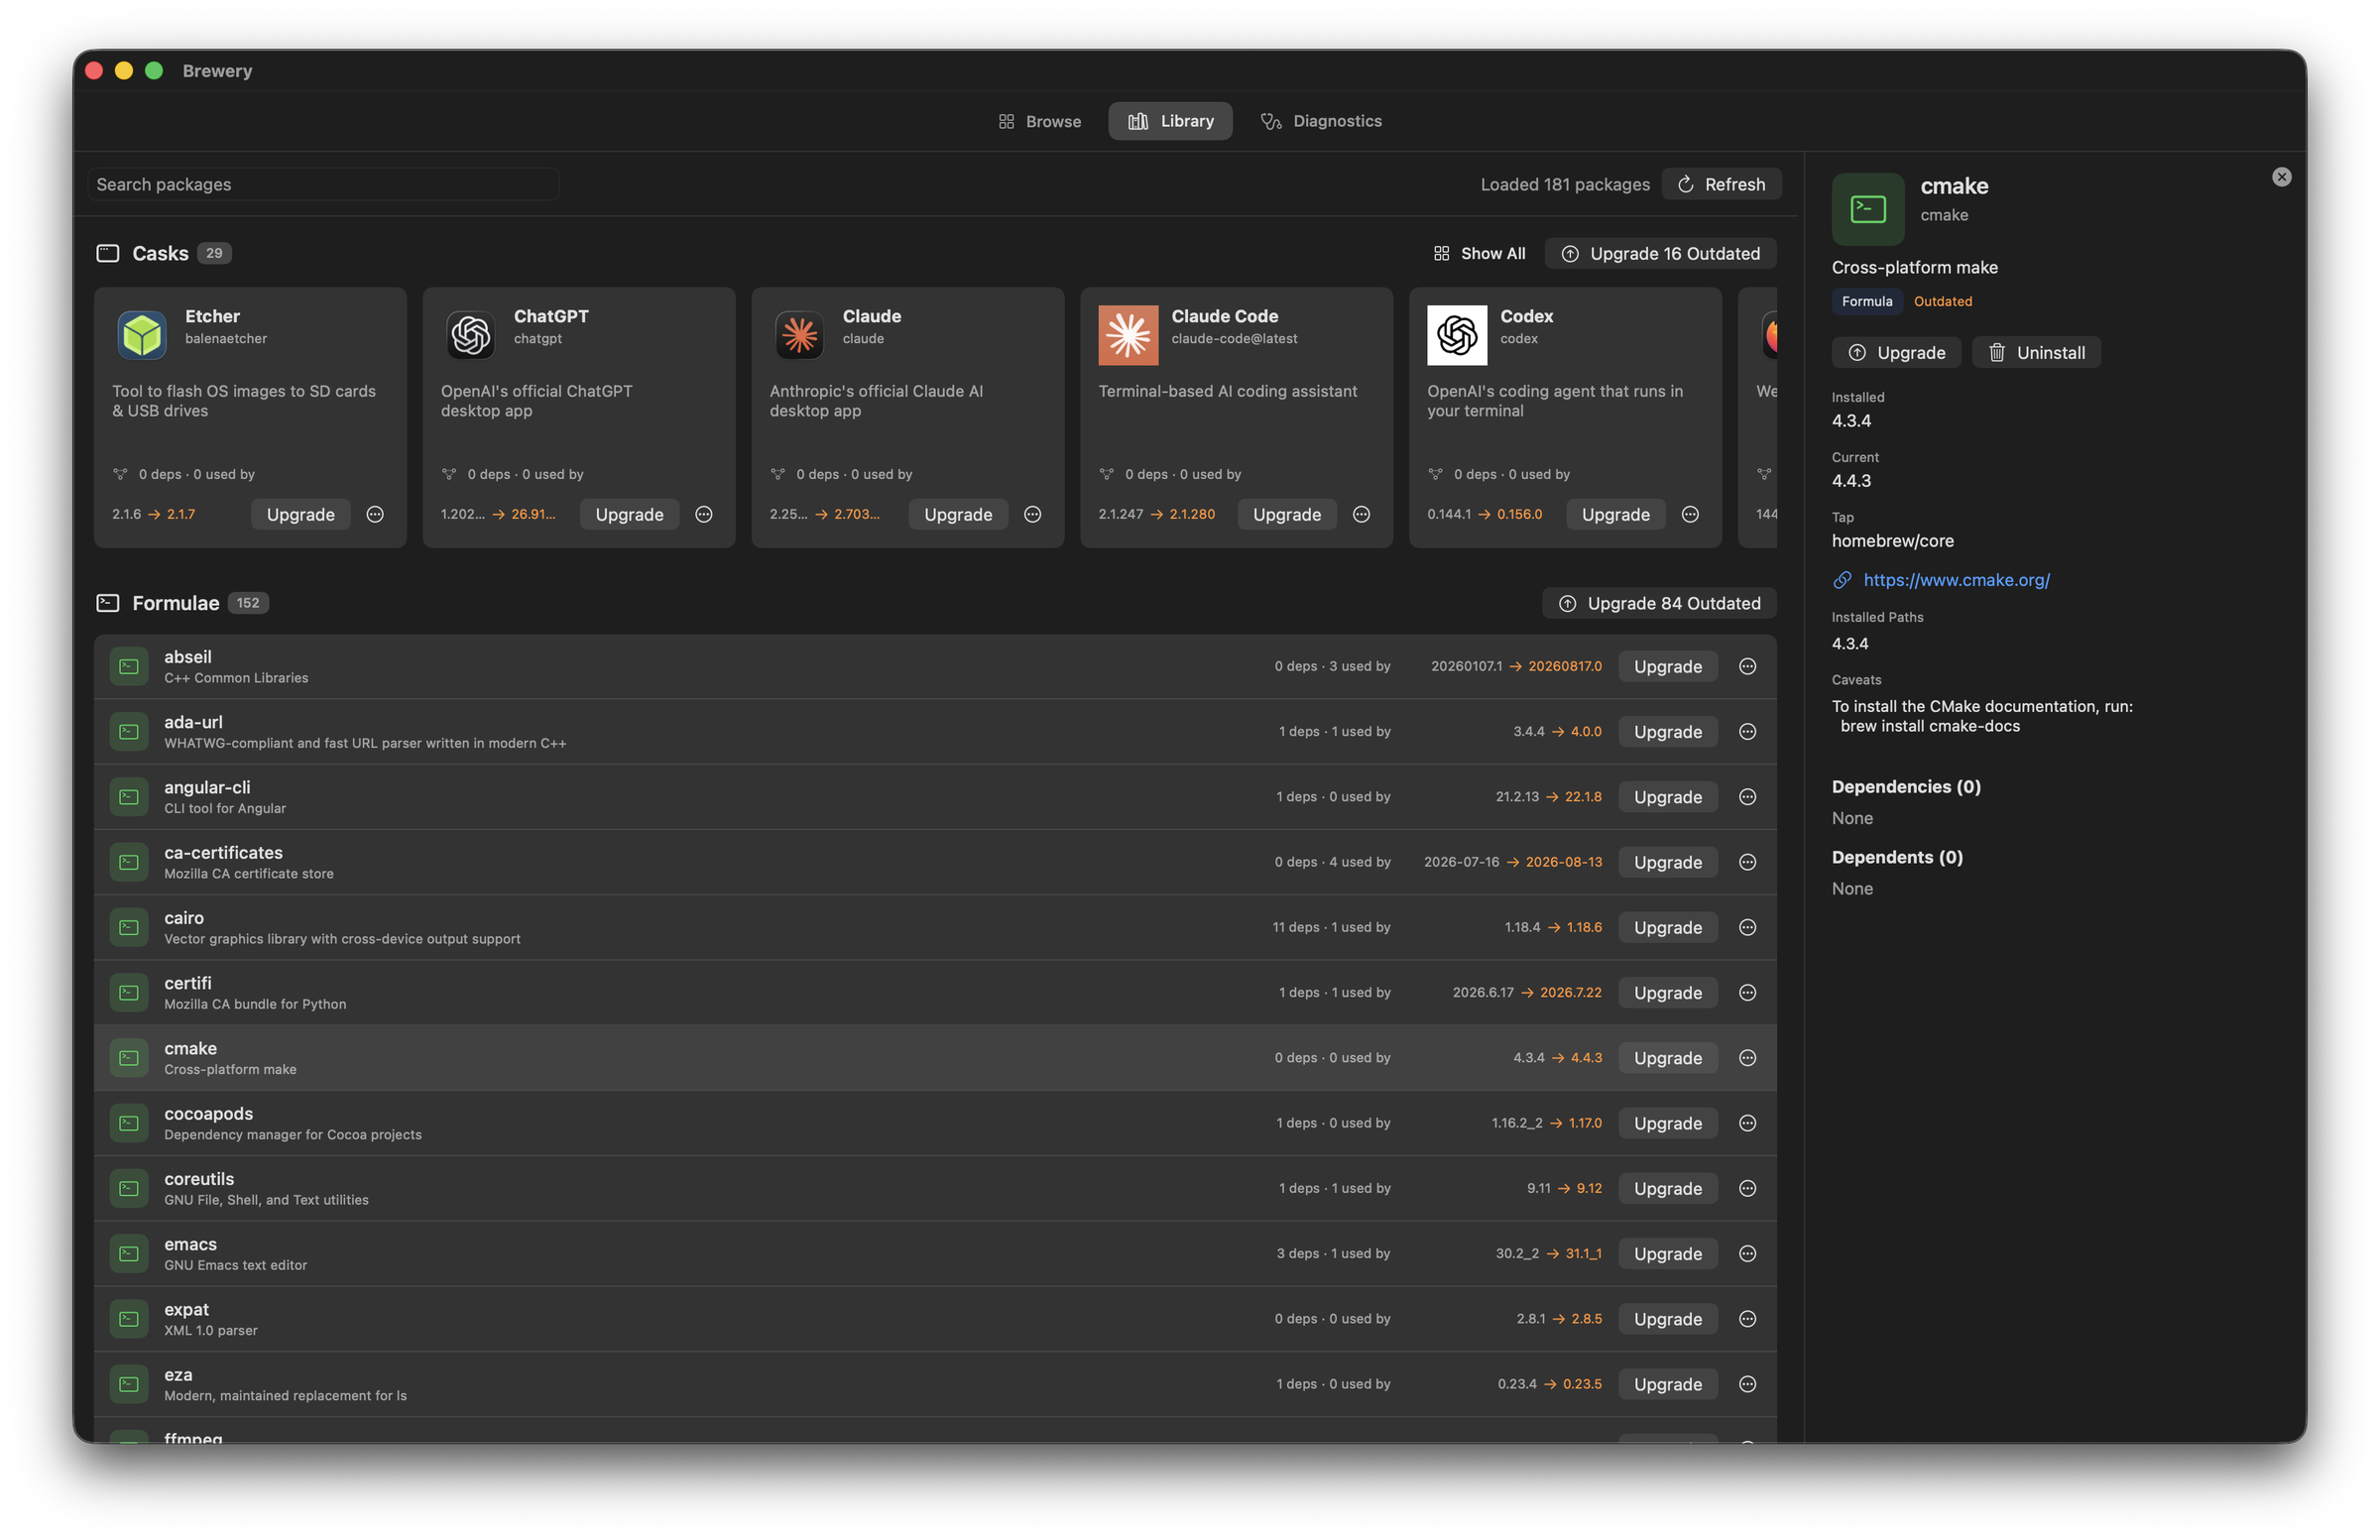Open more options for cmake row
Viewport: 2380px width, 1540px height.
[1747, 1058]
